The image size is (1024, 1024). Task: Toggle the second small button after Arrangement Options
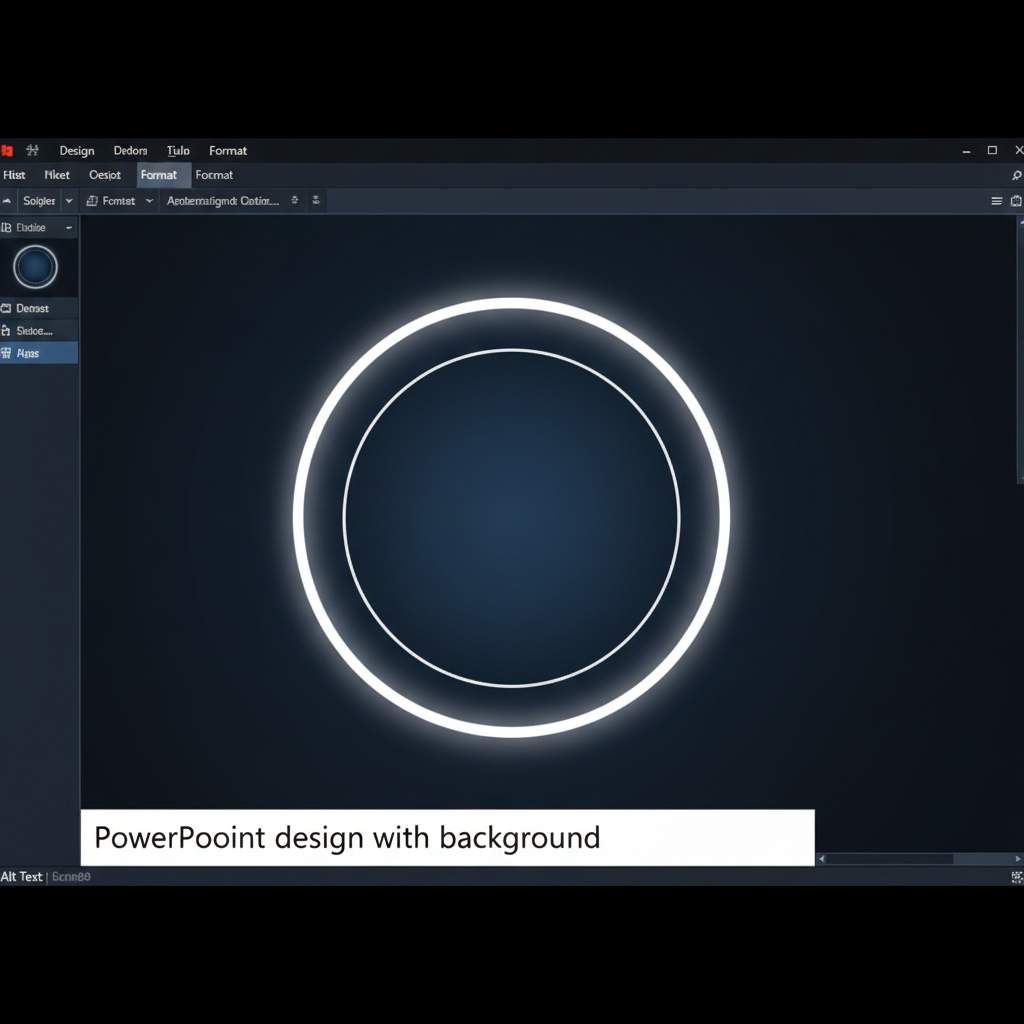316,200
